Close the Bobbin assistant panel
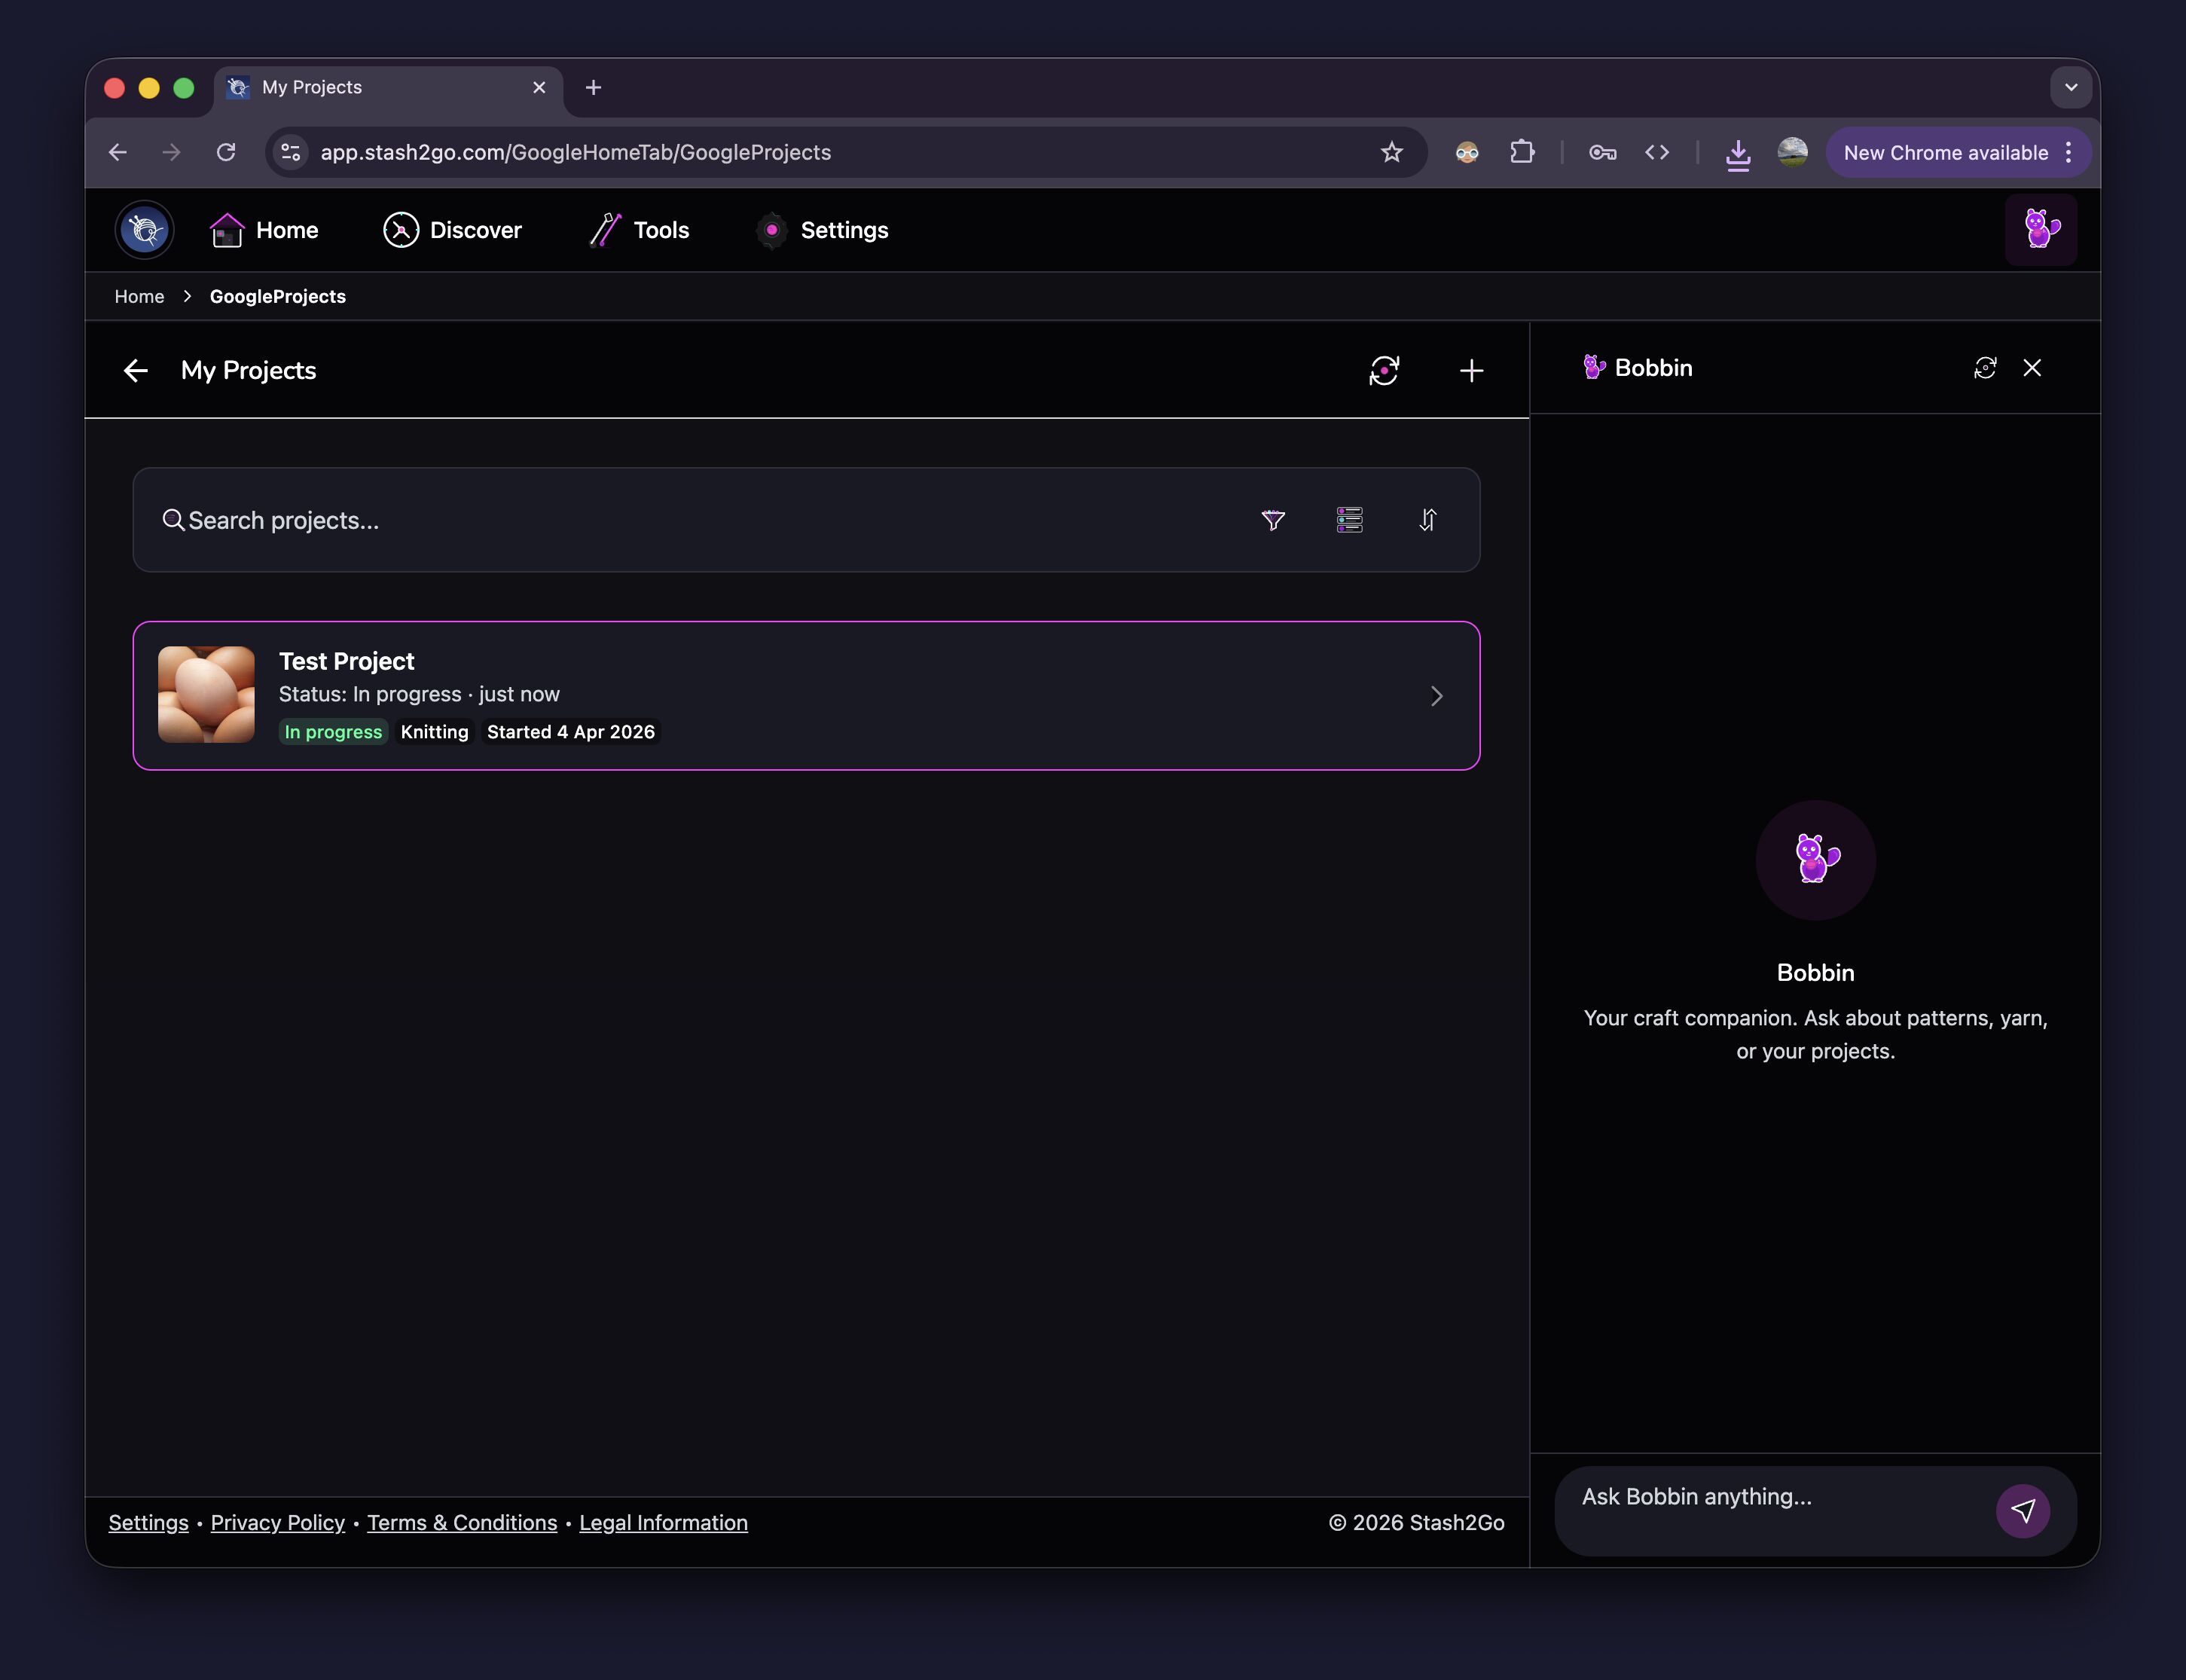2186x1680 pixels. [2032, 368]
